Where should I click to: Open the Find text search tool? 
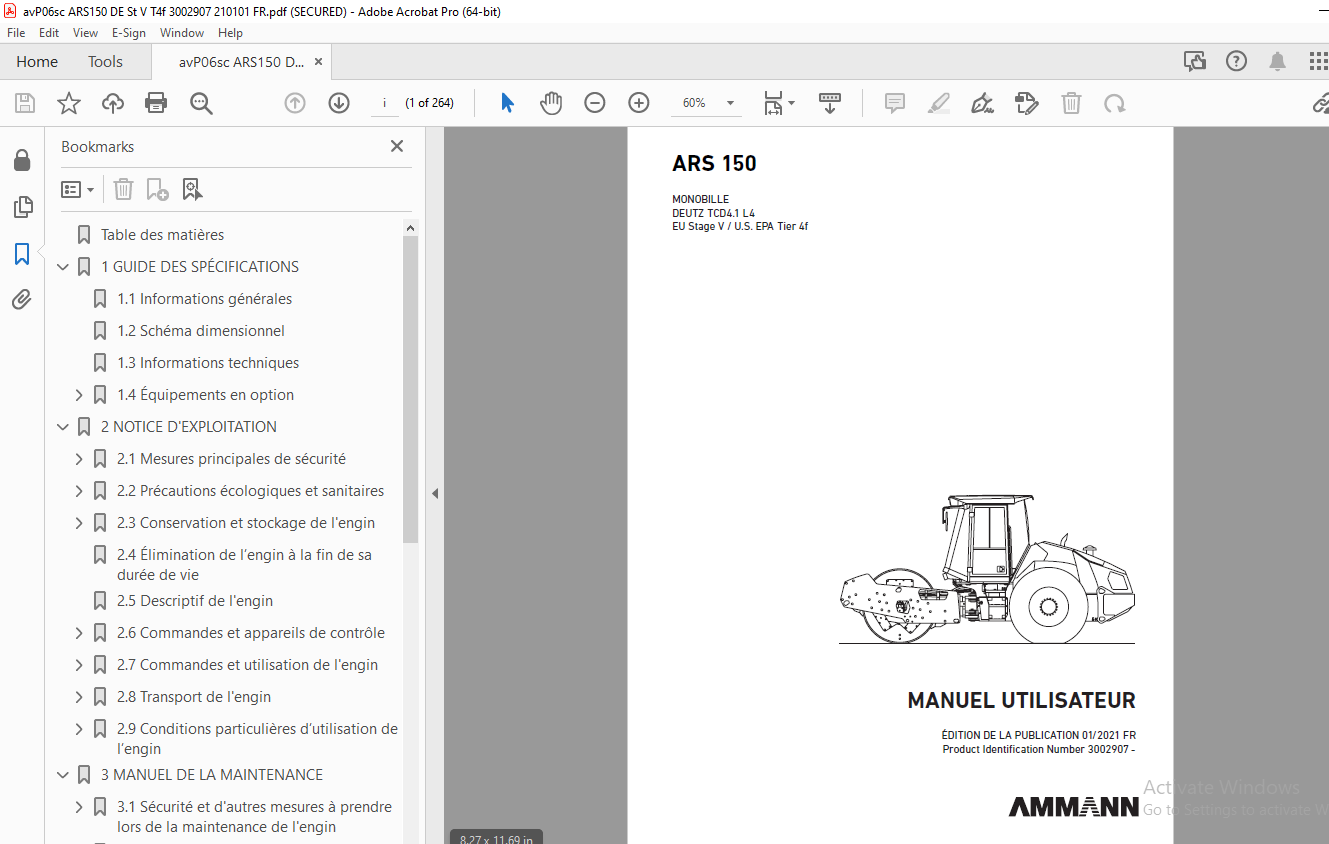[201, 103]
